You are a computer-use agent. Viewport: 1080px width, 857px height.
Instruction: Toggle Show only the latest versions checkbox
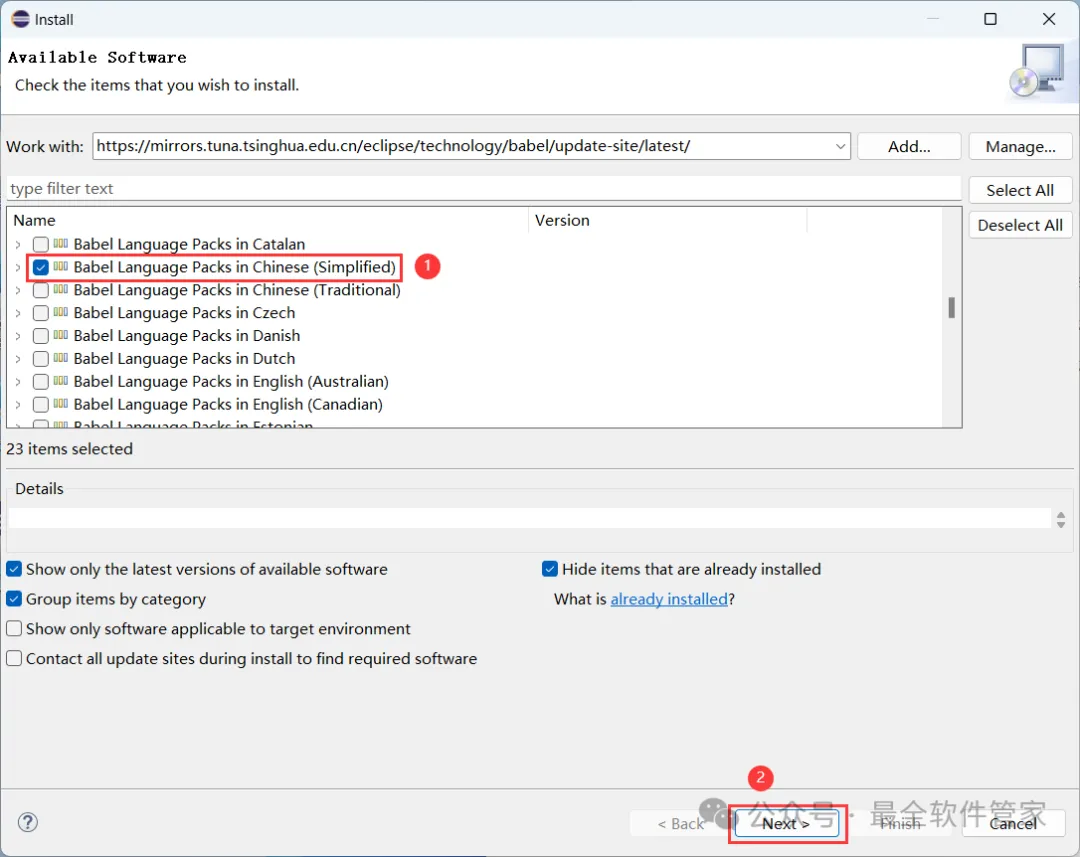coord(14,569)
